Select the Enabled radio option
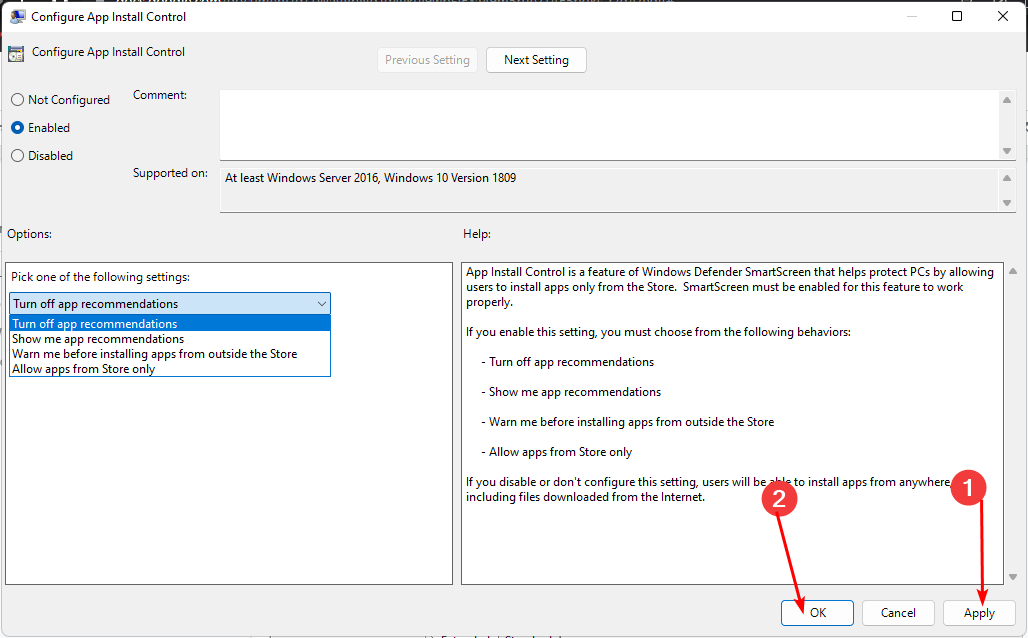Viewport: 1028px width, 638px height. click(17, 128)
